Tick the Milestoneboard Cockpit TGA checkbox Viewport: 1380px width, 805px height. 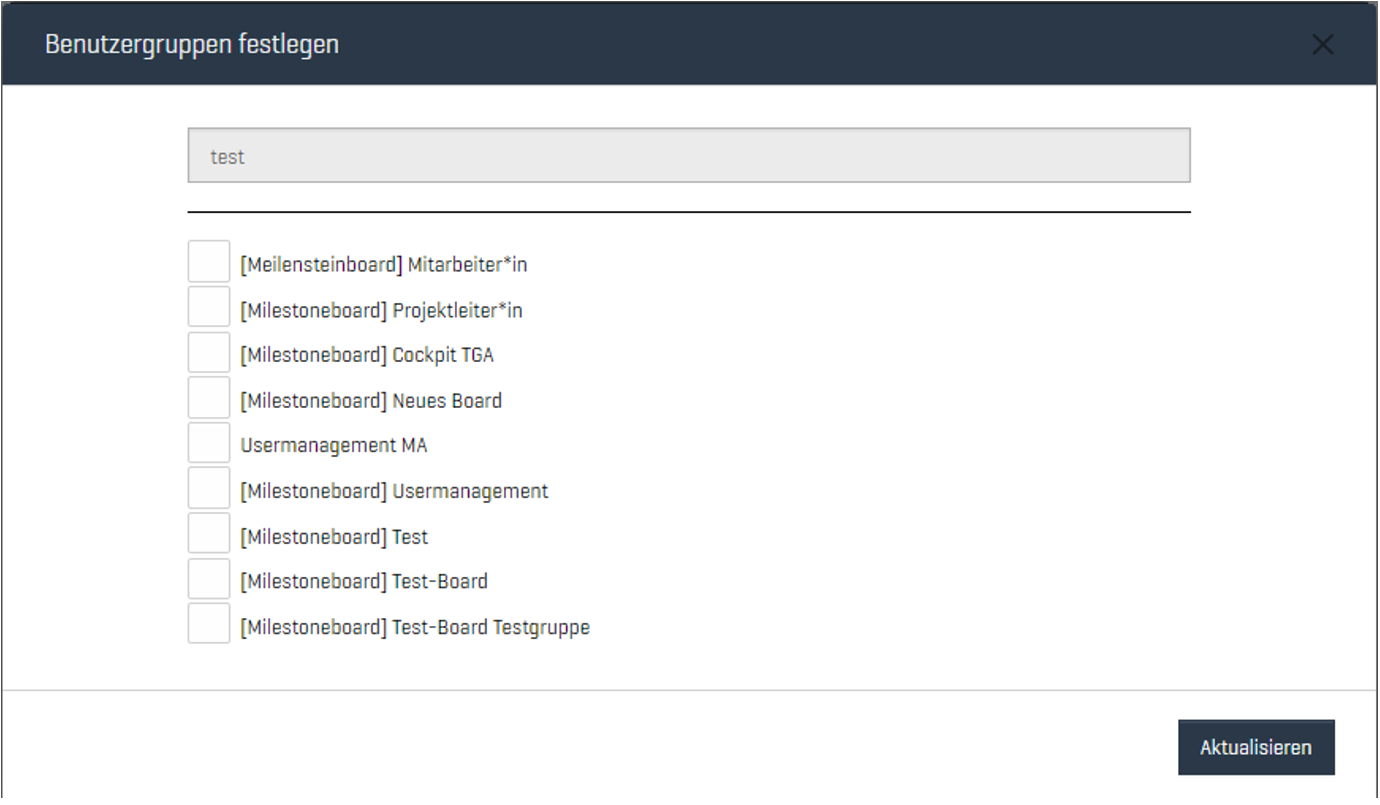[x=209, y=353]
